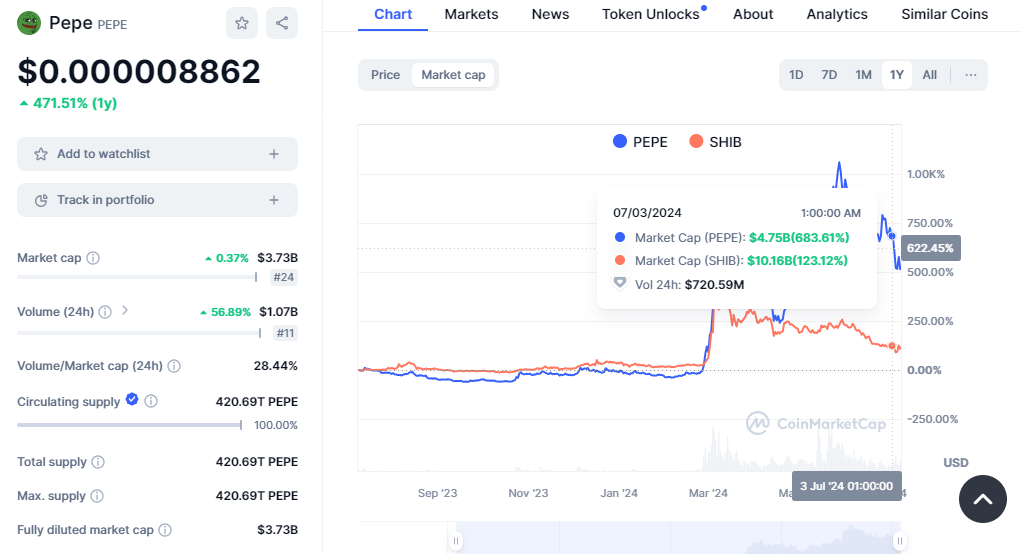This screenshot has height=554, width=1021.
Task: Click the Volume (24h) info icon
Action: (105, 312)
